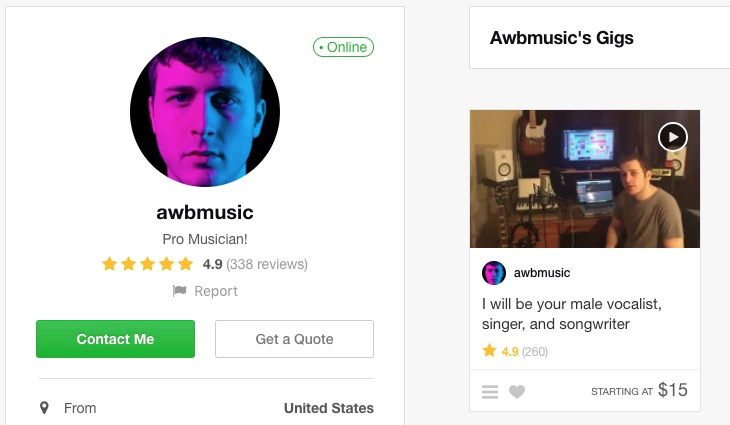The image size is (730, 425).
Task: Click the Awbmusic's Gigs heading
Action: point(562,39)
